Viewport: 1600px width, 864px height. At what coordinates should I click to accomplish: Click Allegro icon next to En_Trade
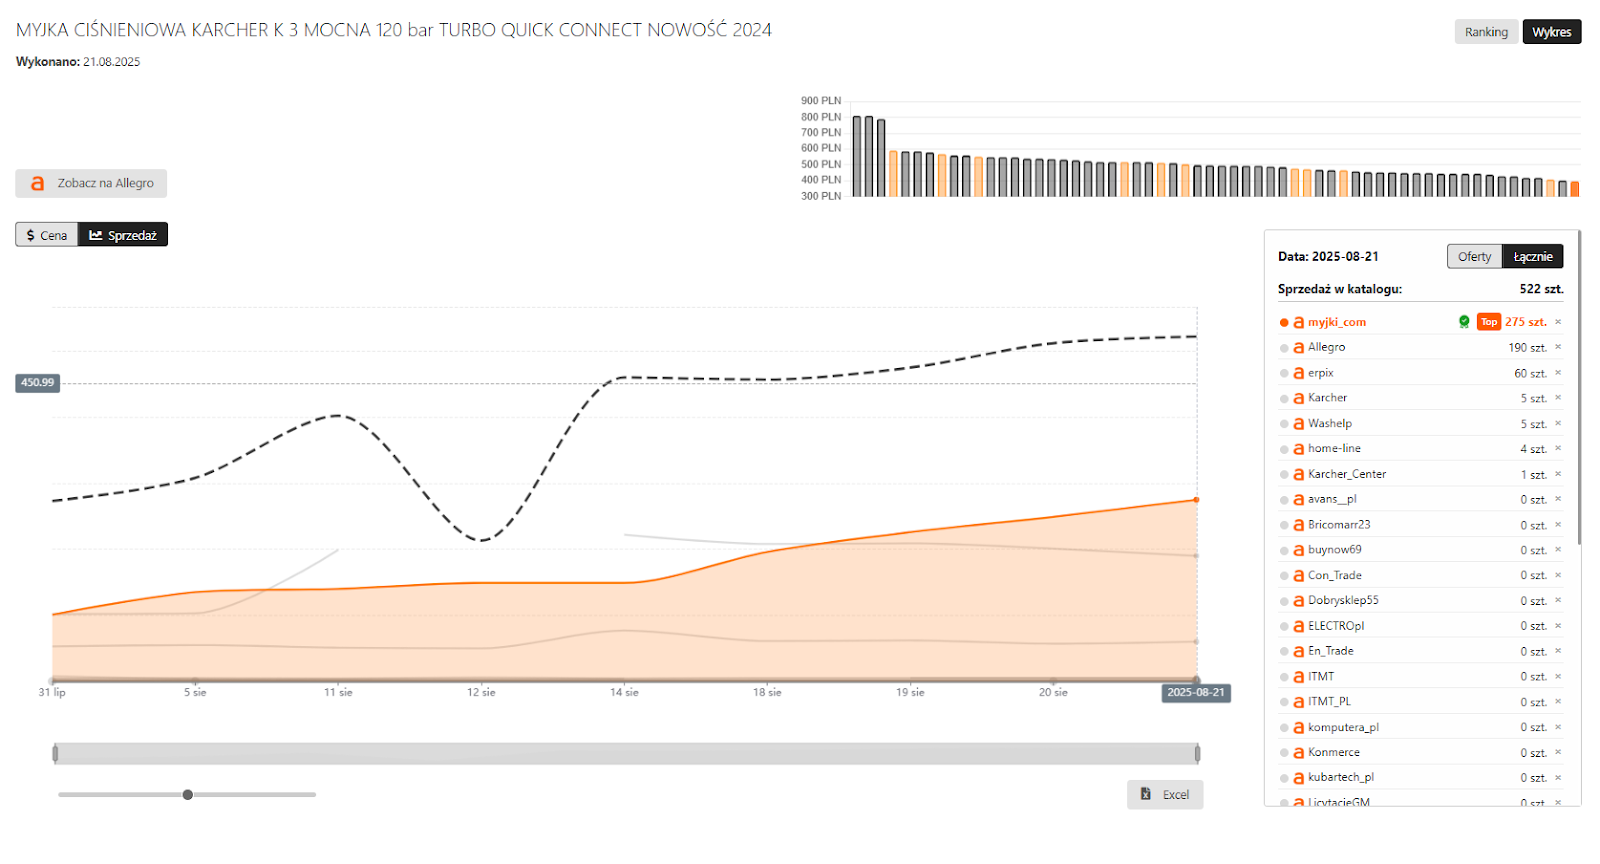click(x=1298, y=652)
